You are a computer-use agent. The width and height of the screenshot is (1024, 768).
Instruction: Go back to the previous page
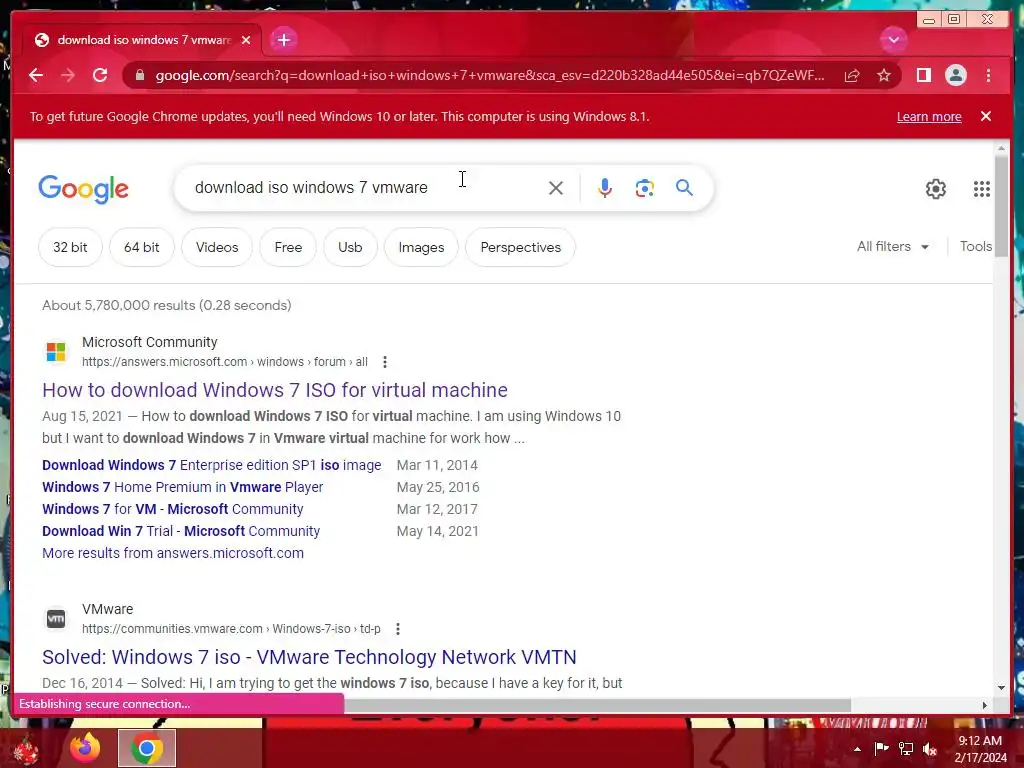click(x=36, y=75)
